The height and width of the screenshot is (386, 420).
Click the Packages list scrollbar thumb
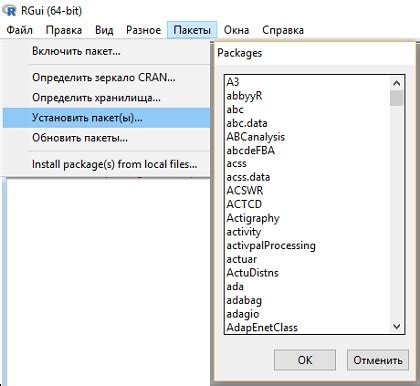(397, 98)
